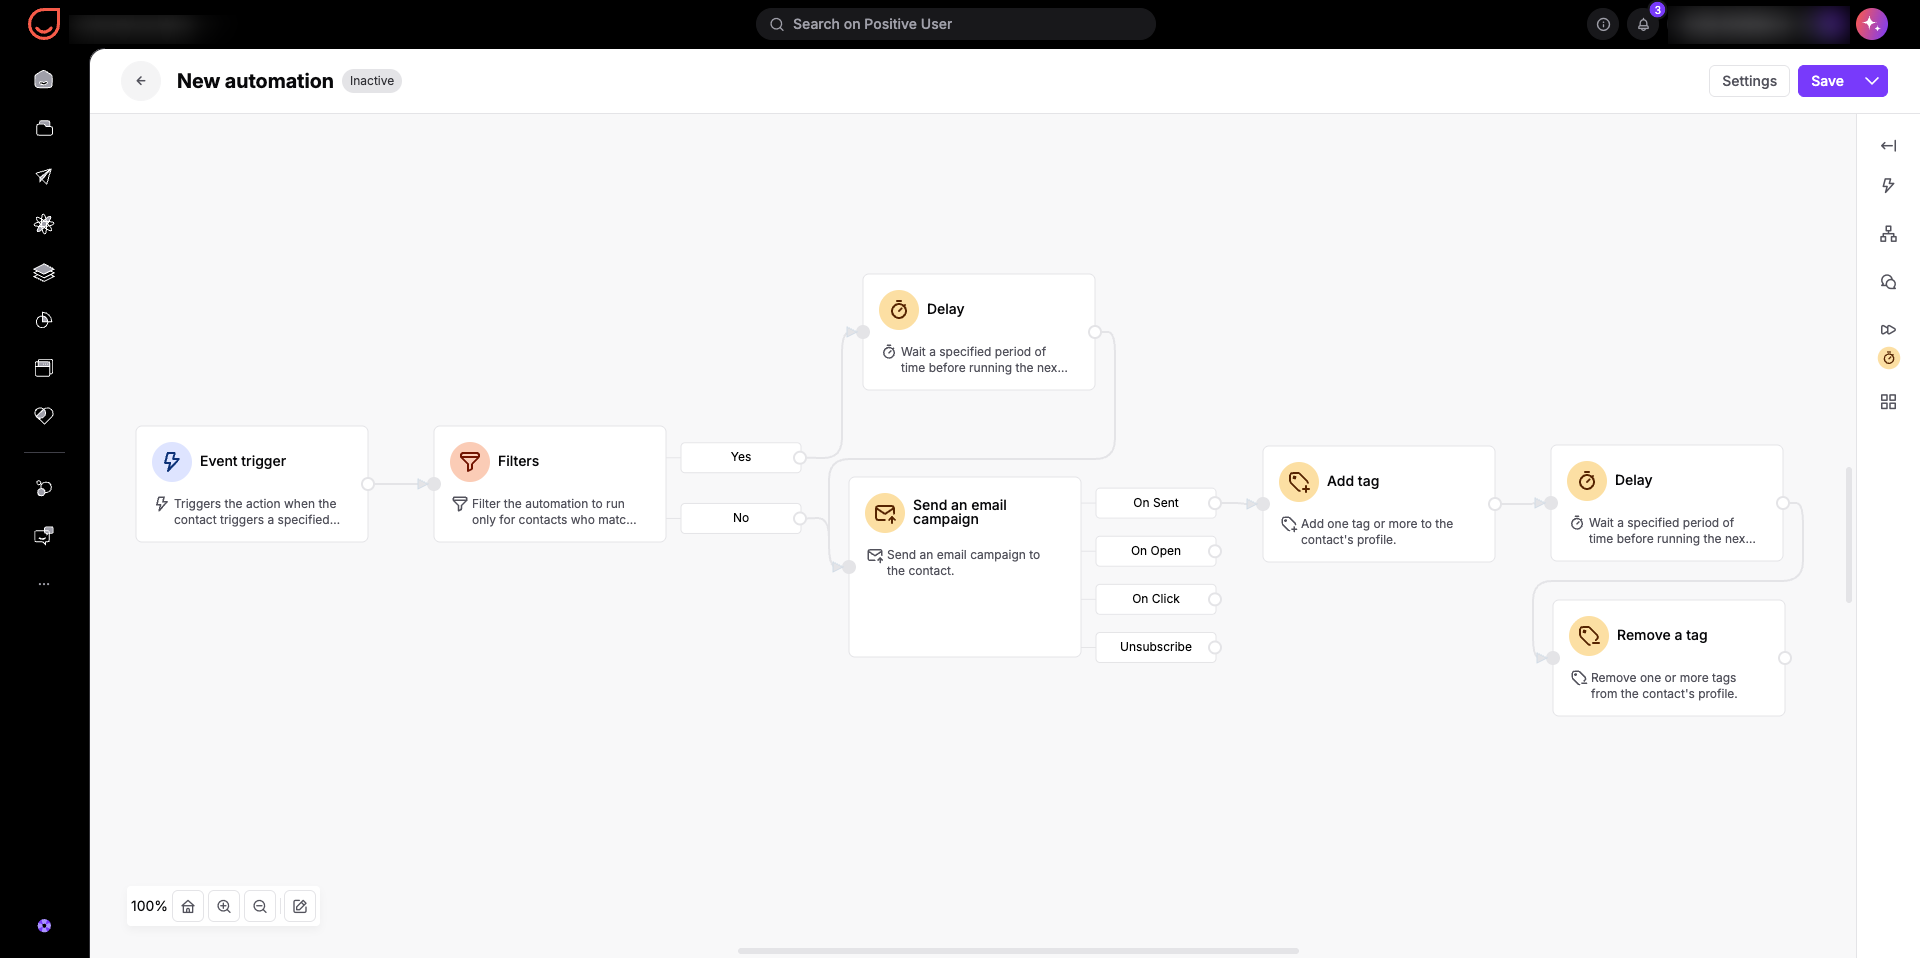Click the On Sent output

(1156, 503)
